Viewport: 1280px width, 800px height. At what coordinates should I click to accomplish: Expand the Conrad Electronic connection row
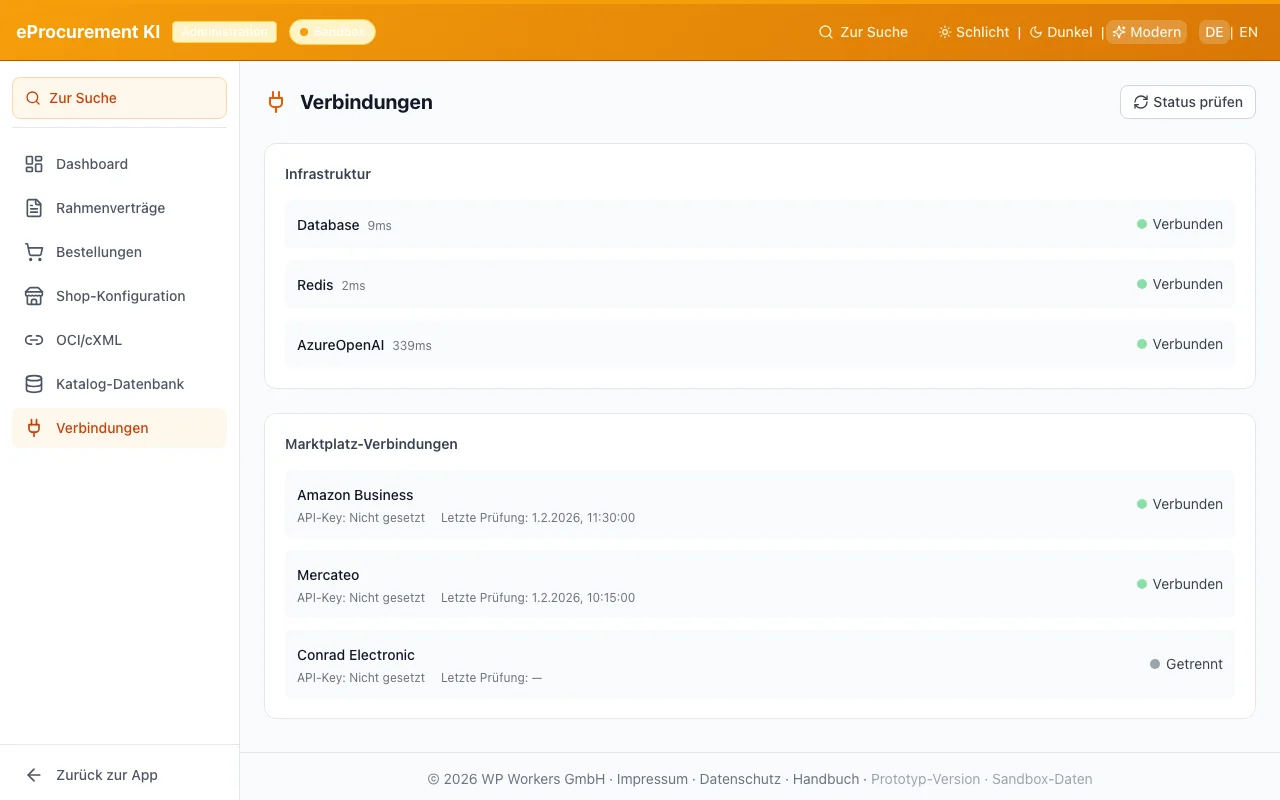point(760,664)
